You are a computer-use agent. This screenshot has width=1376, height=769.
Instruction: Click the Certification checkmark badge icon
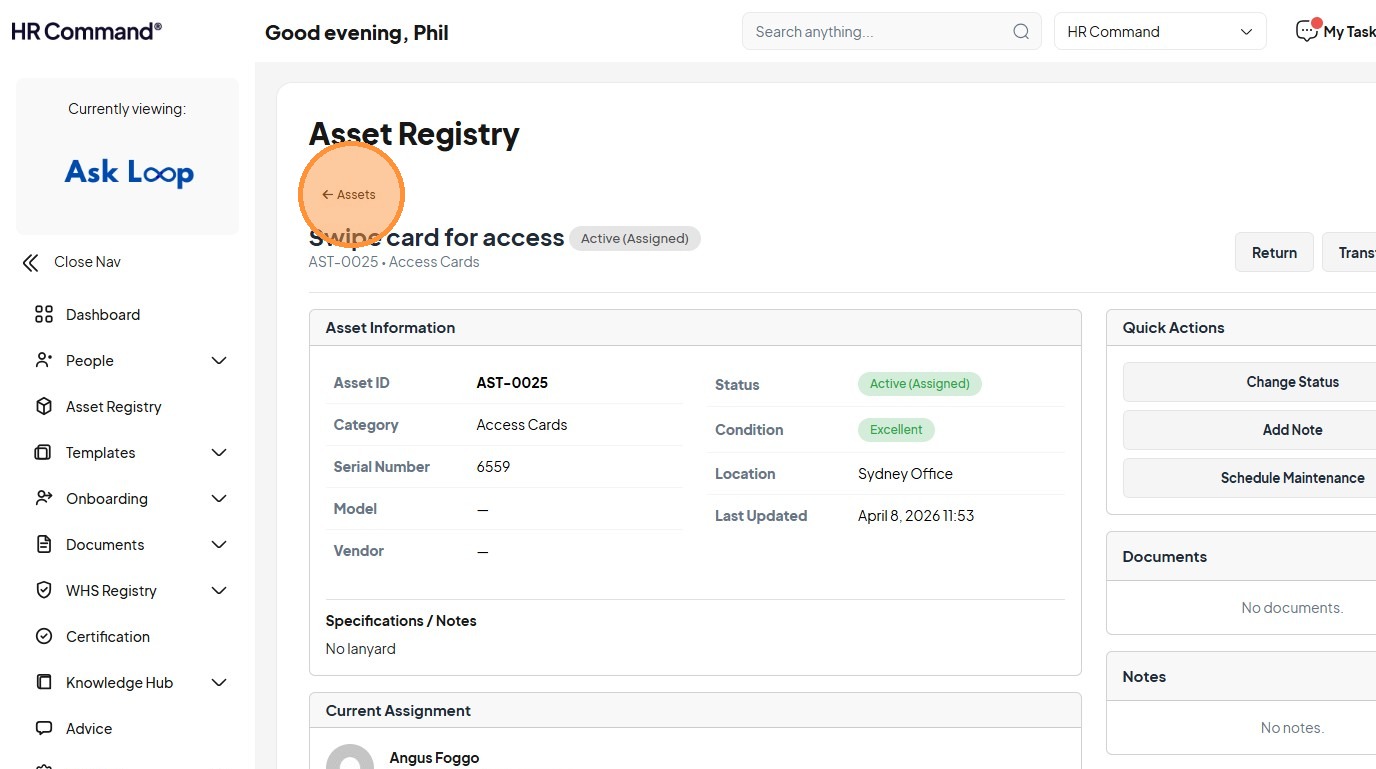(x=44, y=637)
